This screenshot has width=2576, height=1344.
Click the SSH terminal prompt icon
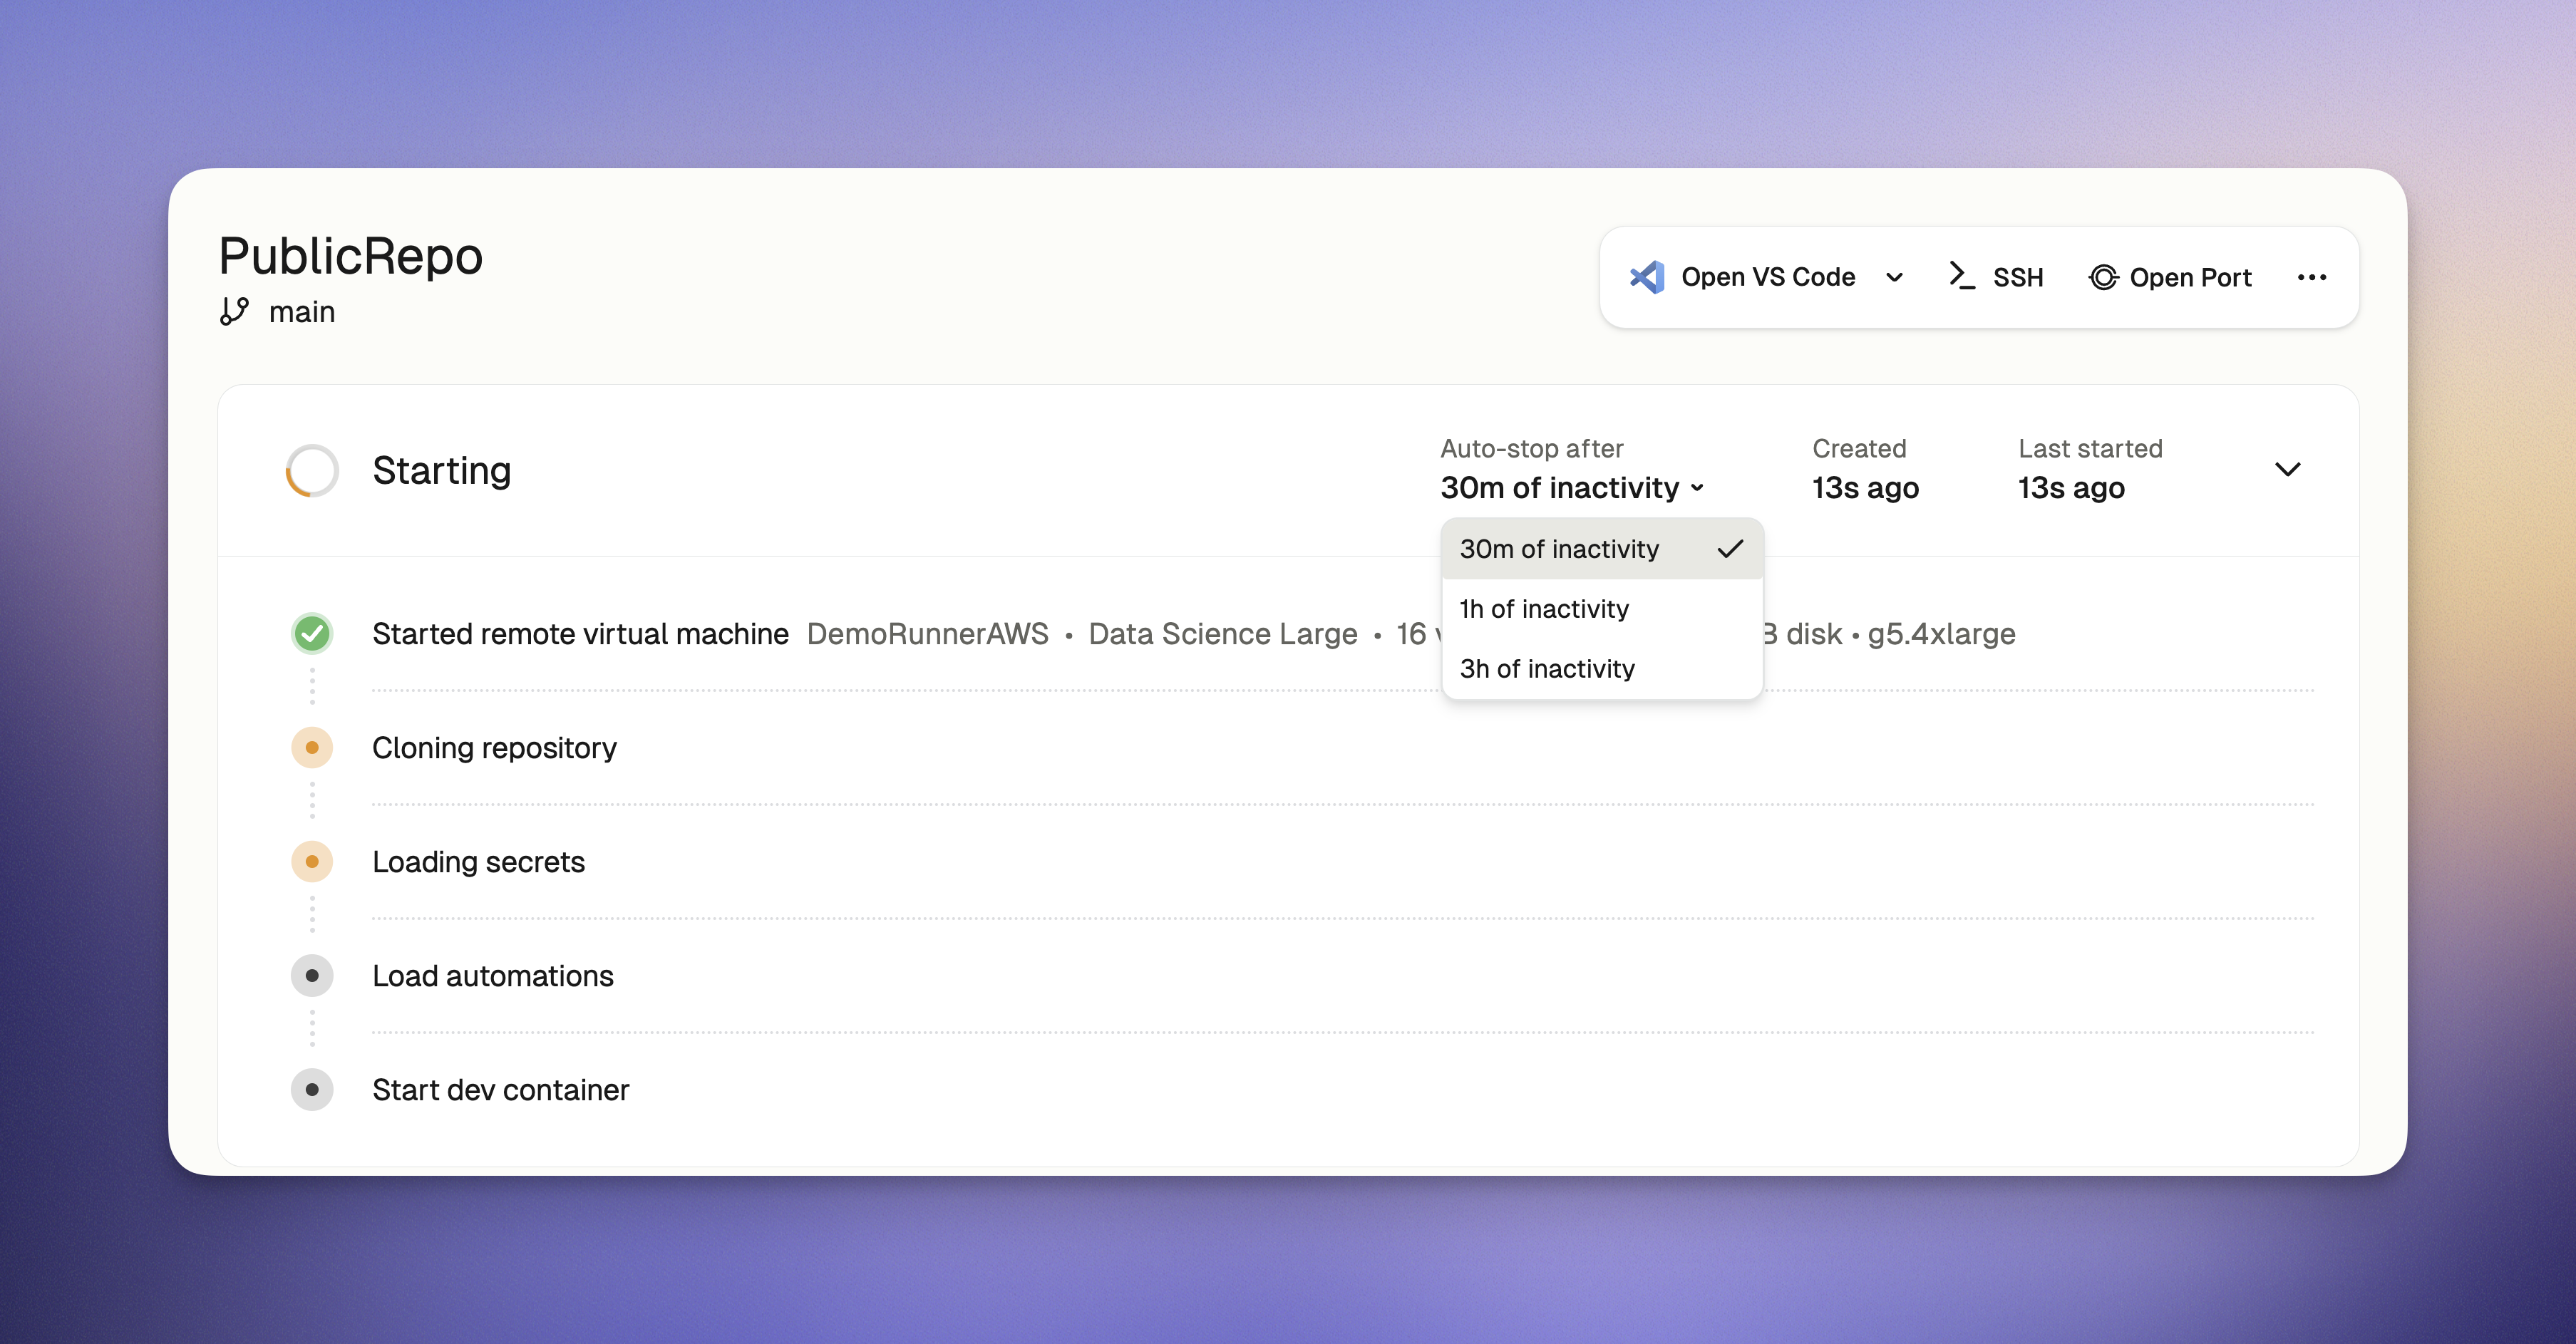pyautogui.click(x=1962, y=276)
